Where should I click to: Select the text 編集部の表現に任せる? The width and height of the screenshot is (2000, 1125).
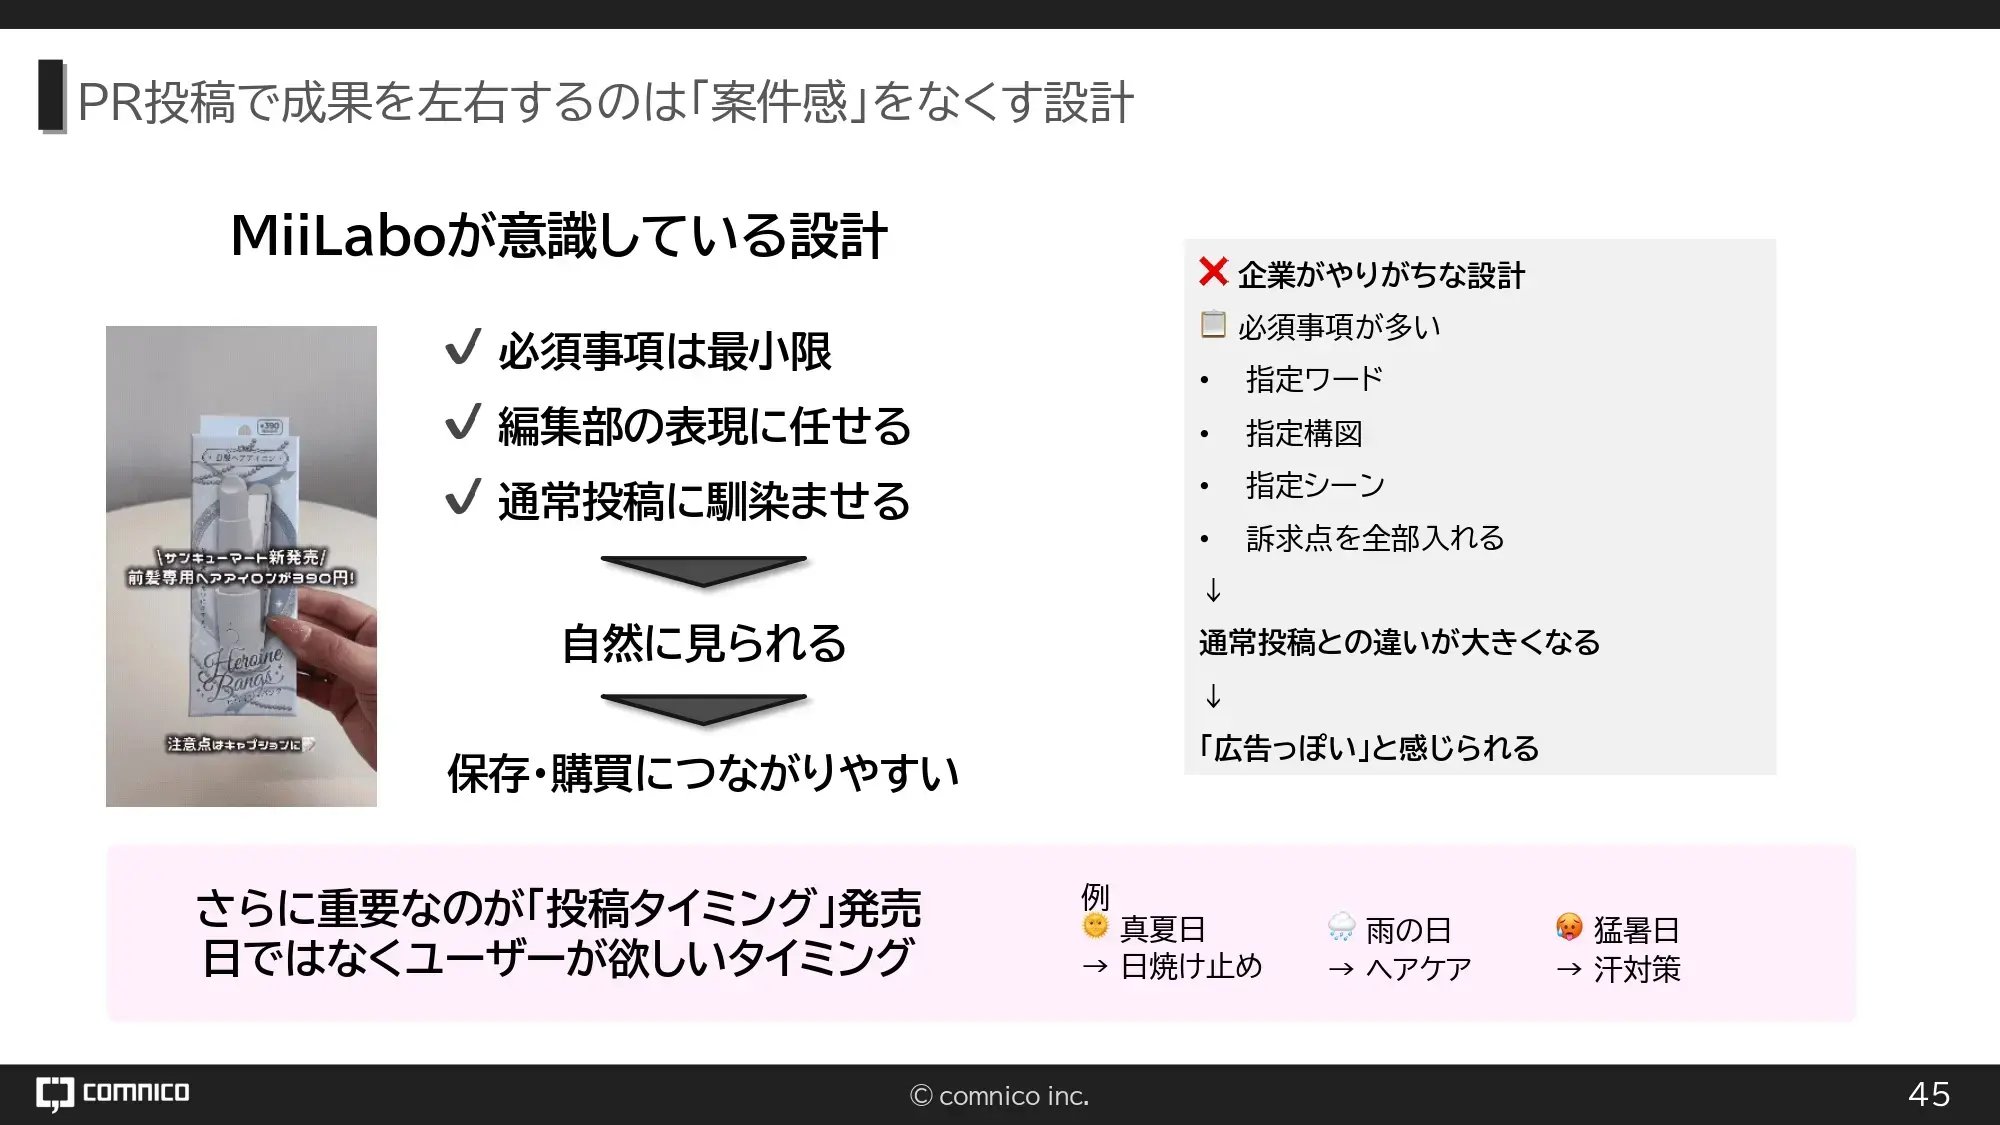(705, 426)
